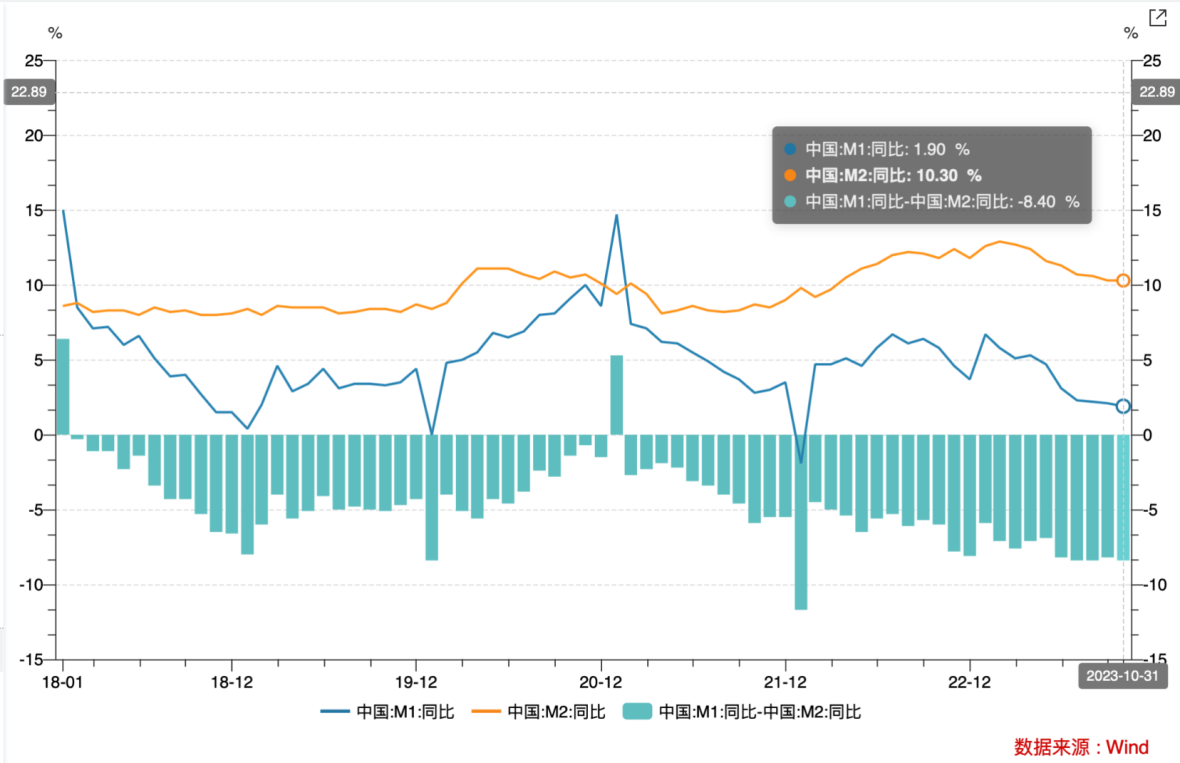Select the deepest negative teal bar
1180x763 pixels.
[x=801, y=520]
